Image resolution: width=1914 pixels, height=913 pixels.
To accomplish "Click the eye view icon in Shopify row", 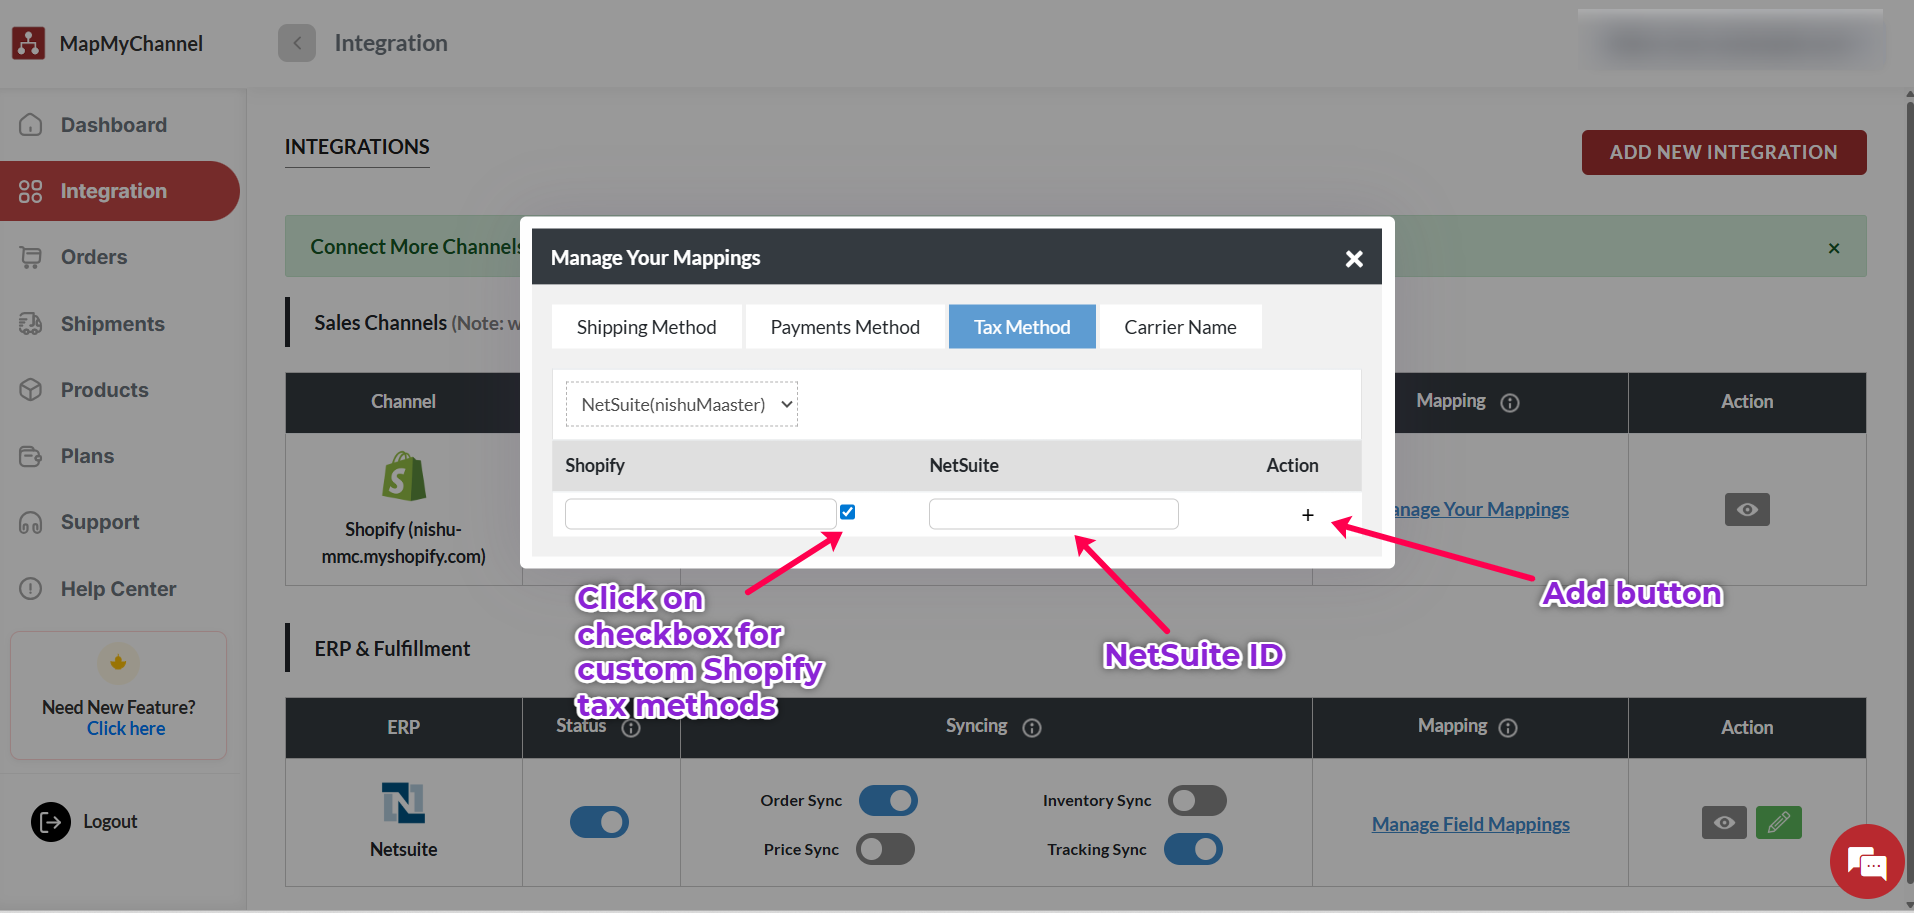I will [x=1746, y=510].
